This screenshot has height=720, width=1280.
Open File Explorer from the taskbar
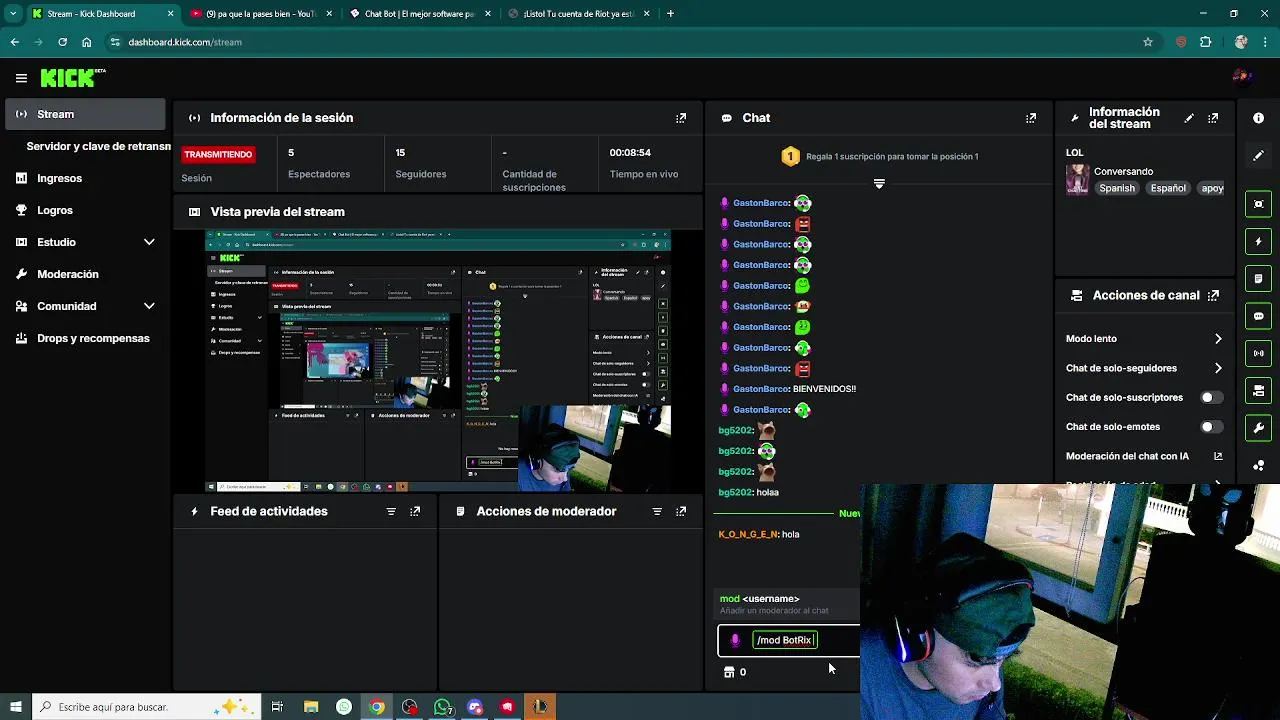[x=311, y=707]
